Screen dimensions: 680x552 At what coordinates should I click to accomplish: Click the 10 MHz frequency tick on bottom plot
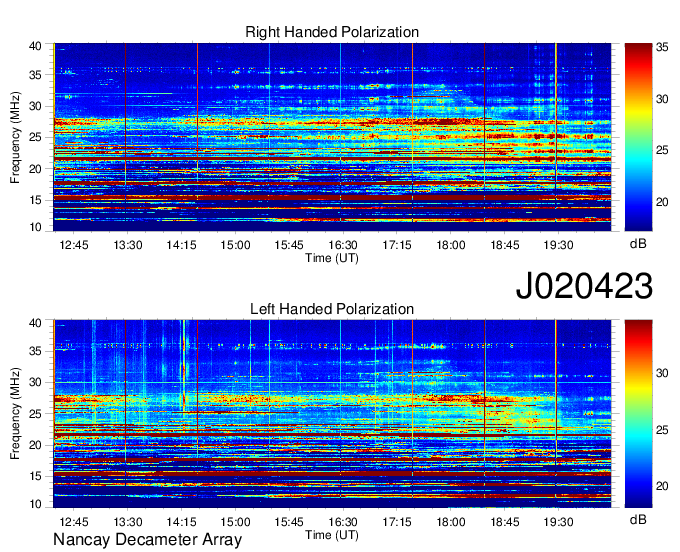tap(36, 504)
